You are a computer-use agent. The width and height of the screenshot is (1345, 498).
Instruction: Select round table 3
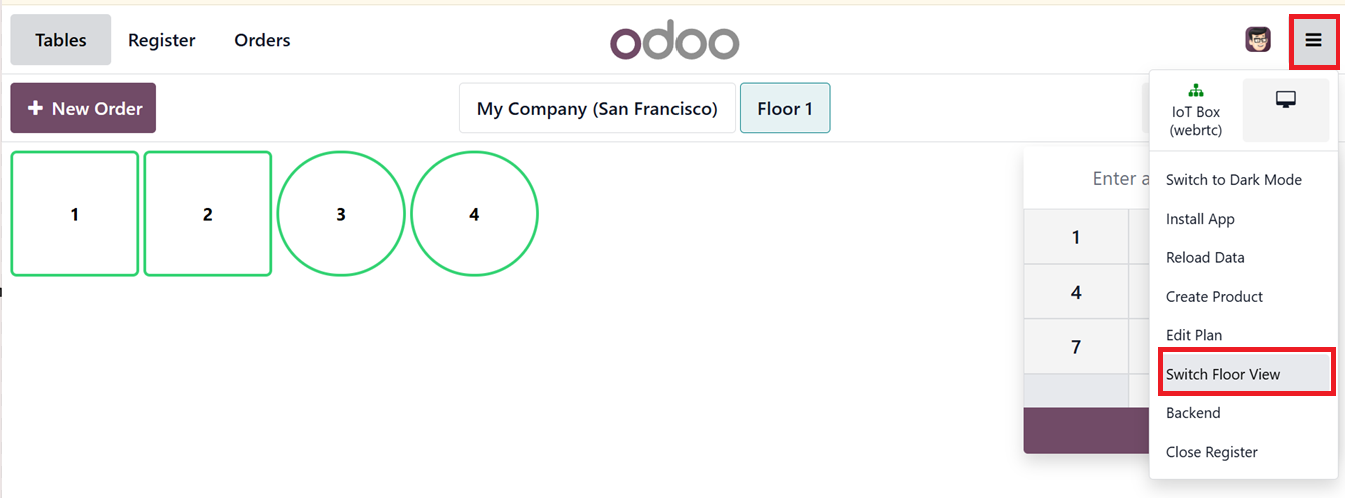coord(341,214)
